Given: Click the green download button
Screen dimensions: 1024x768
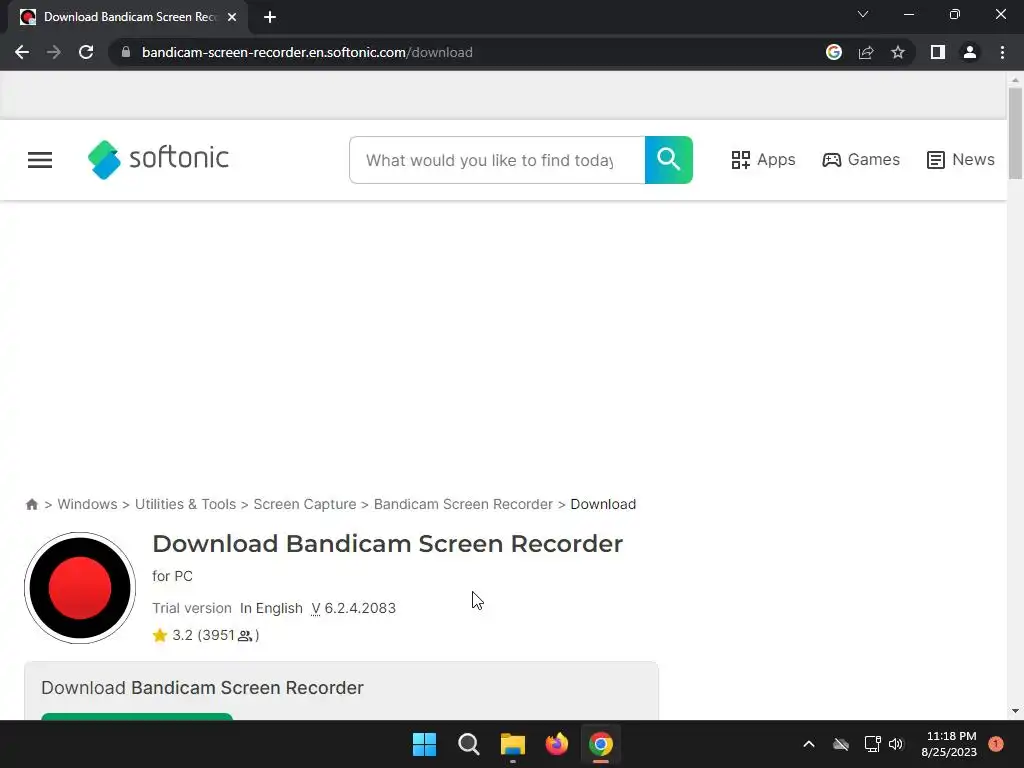Looking at the screenshot, I should [x=137, y=716].
